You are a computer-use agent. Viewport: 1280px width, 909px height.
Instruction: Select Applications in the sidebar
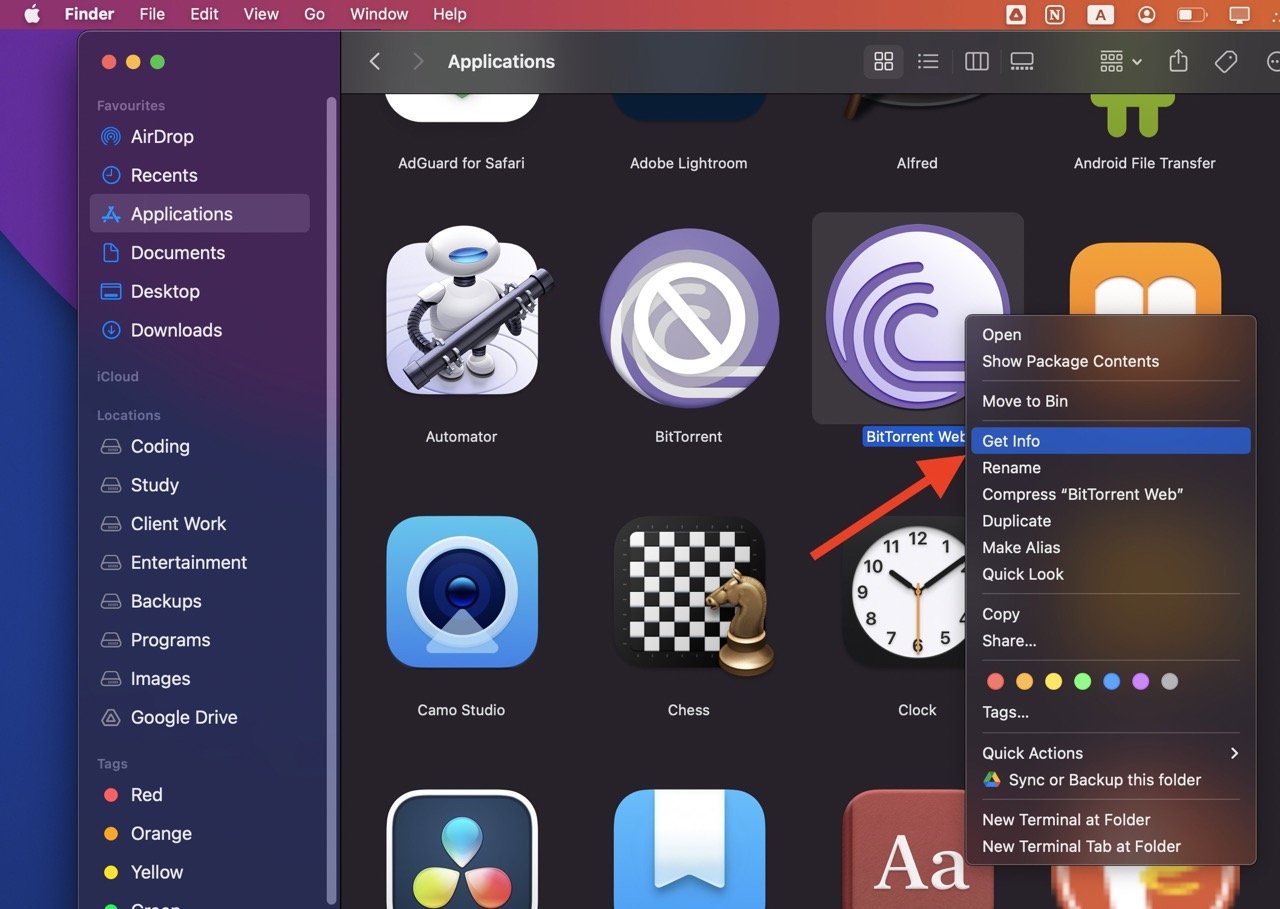[x=200, y=214]
